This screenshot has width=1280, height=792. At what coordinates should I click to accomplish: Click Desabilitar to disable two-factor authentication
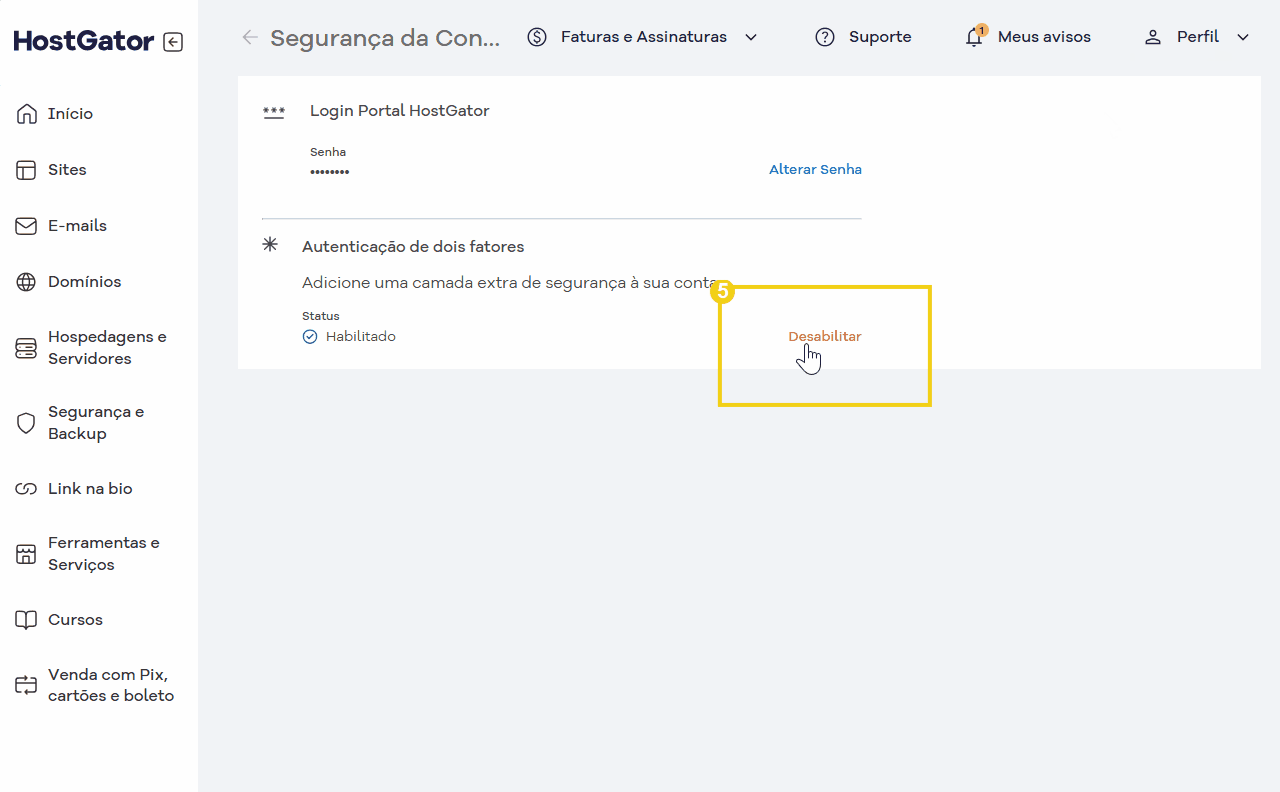coord(825,337)
